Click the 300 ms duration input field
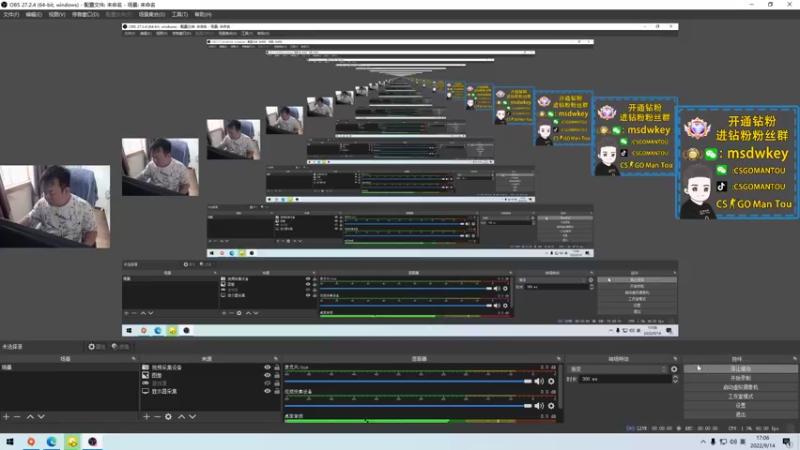The width and height of the screenshot is (800, 450). tap(626, 379)
